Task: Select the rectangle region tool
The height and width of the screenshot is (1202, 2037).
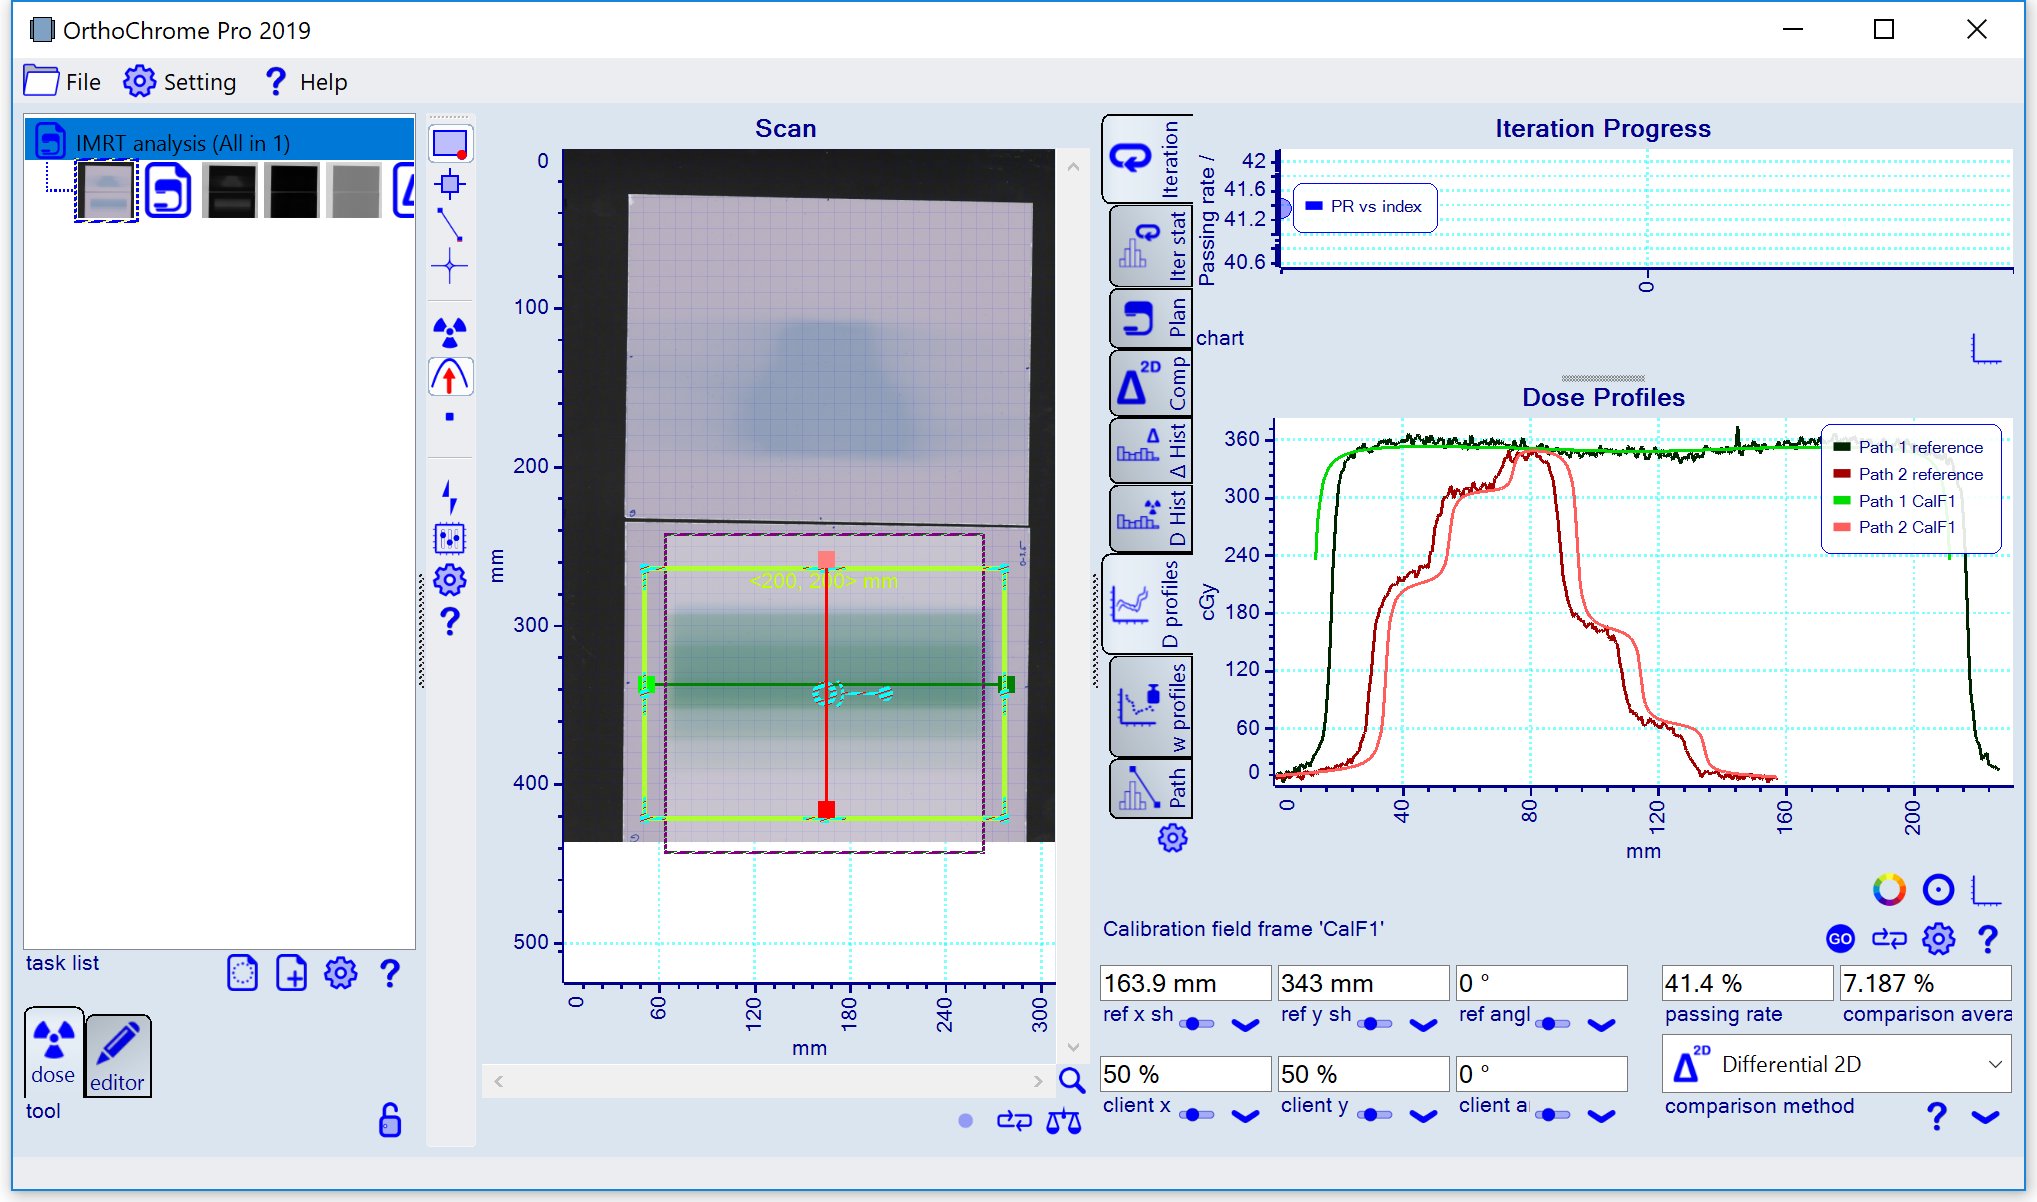Action: [x=450, y=144]
